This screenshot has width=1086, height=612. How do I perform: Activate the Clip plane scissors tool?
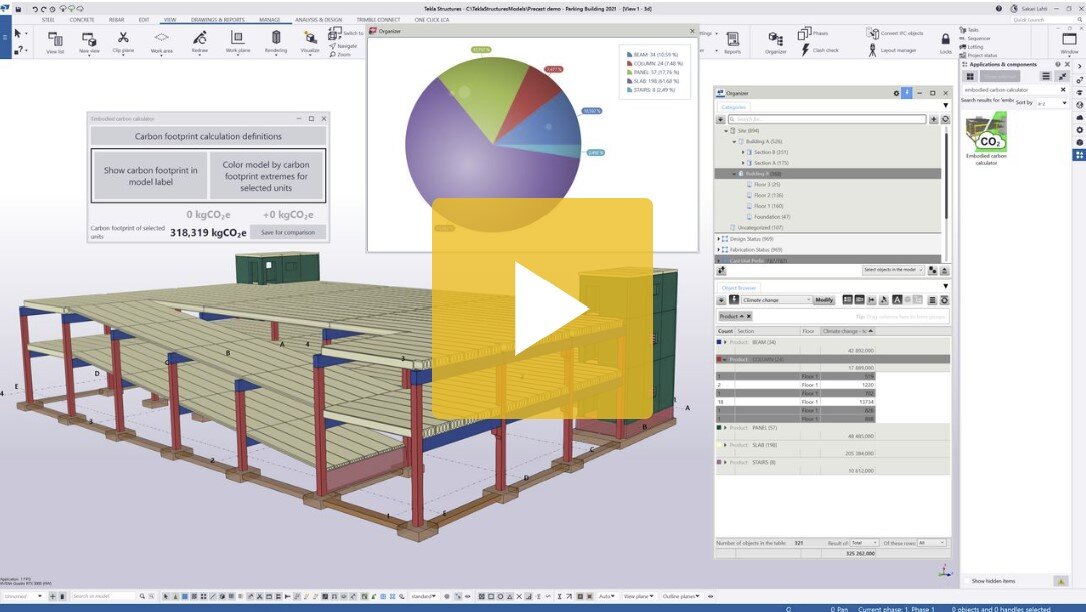coord(123,42)
